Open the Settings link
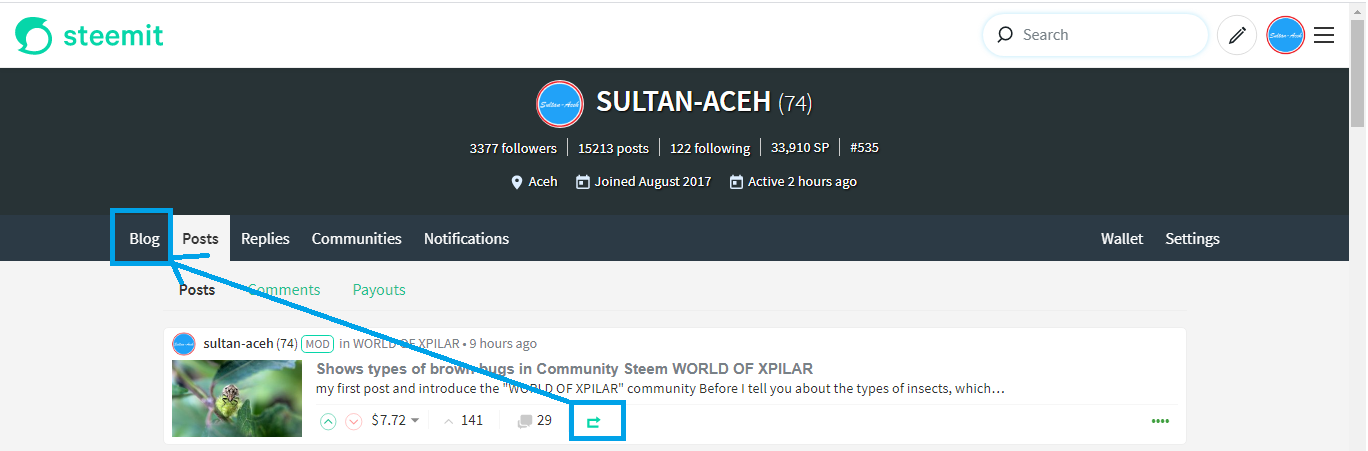Screen dimensions: 1368x451 [1192, 238]
